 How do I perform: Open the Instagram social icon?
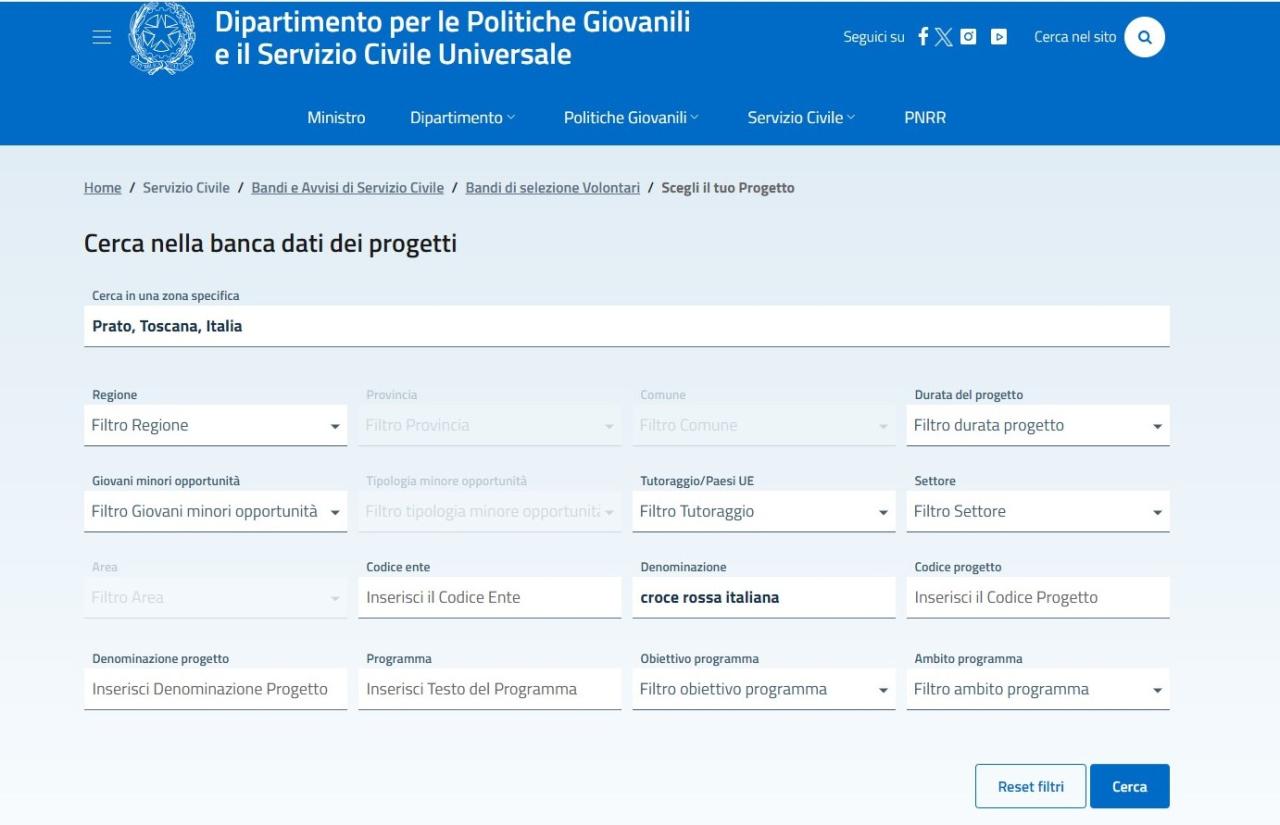968,37
